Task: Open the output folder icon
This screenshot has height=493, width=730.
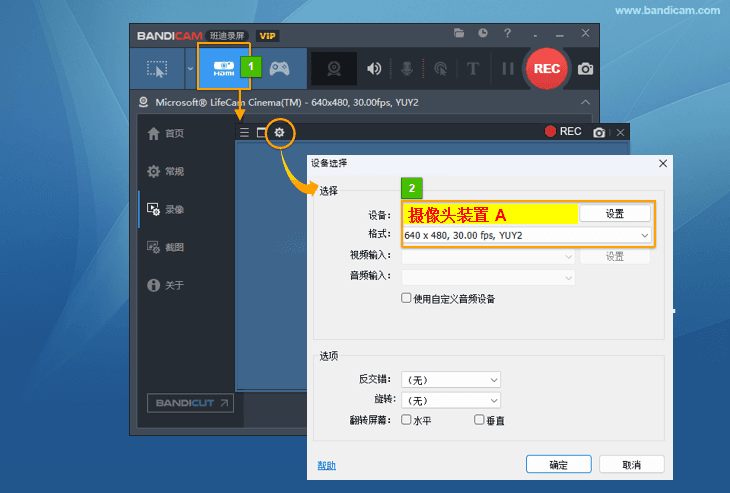Action: point(459,33)
